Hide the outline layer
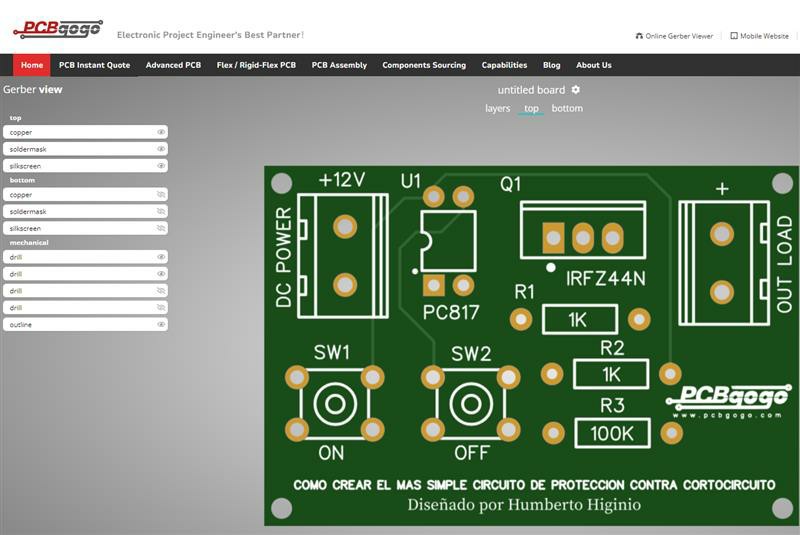 tap(161, 324)
